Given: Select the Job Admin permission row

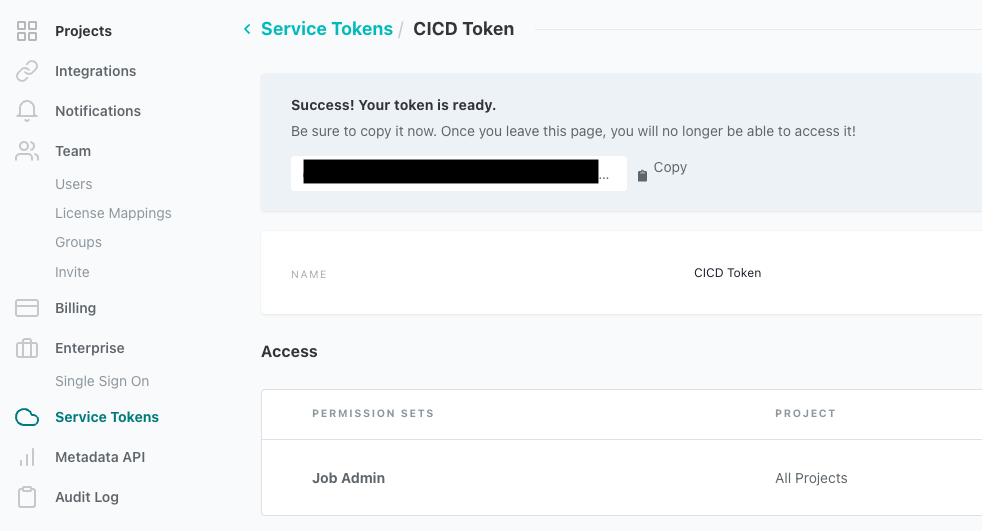Looking at the screenshot, I should 348,478.
